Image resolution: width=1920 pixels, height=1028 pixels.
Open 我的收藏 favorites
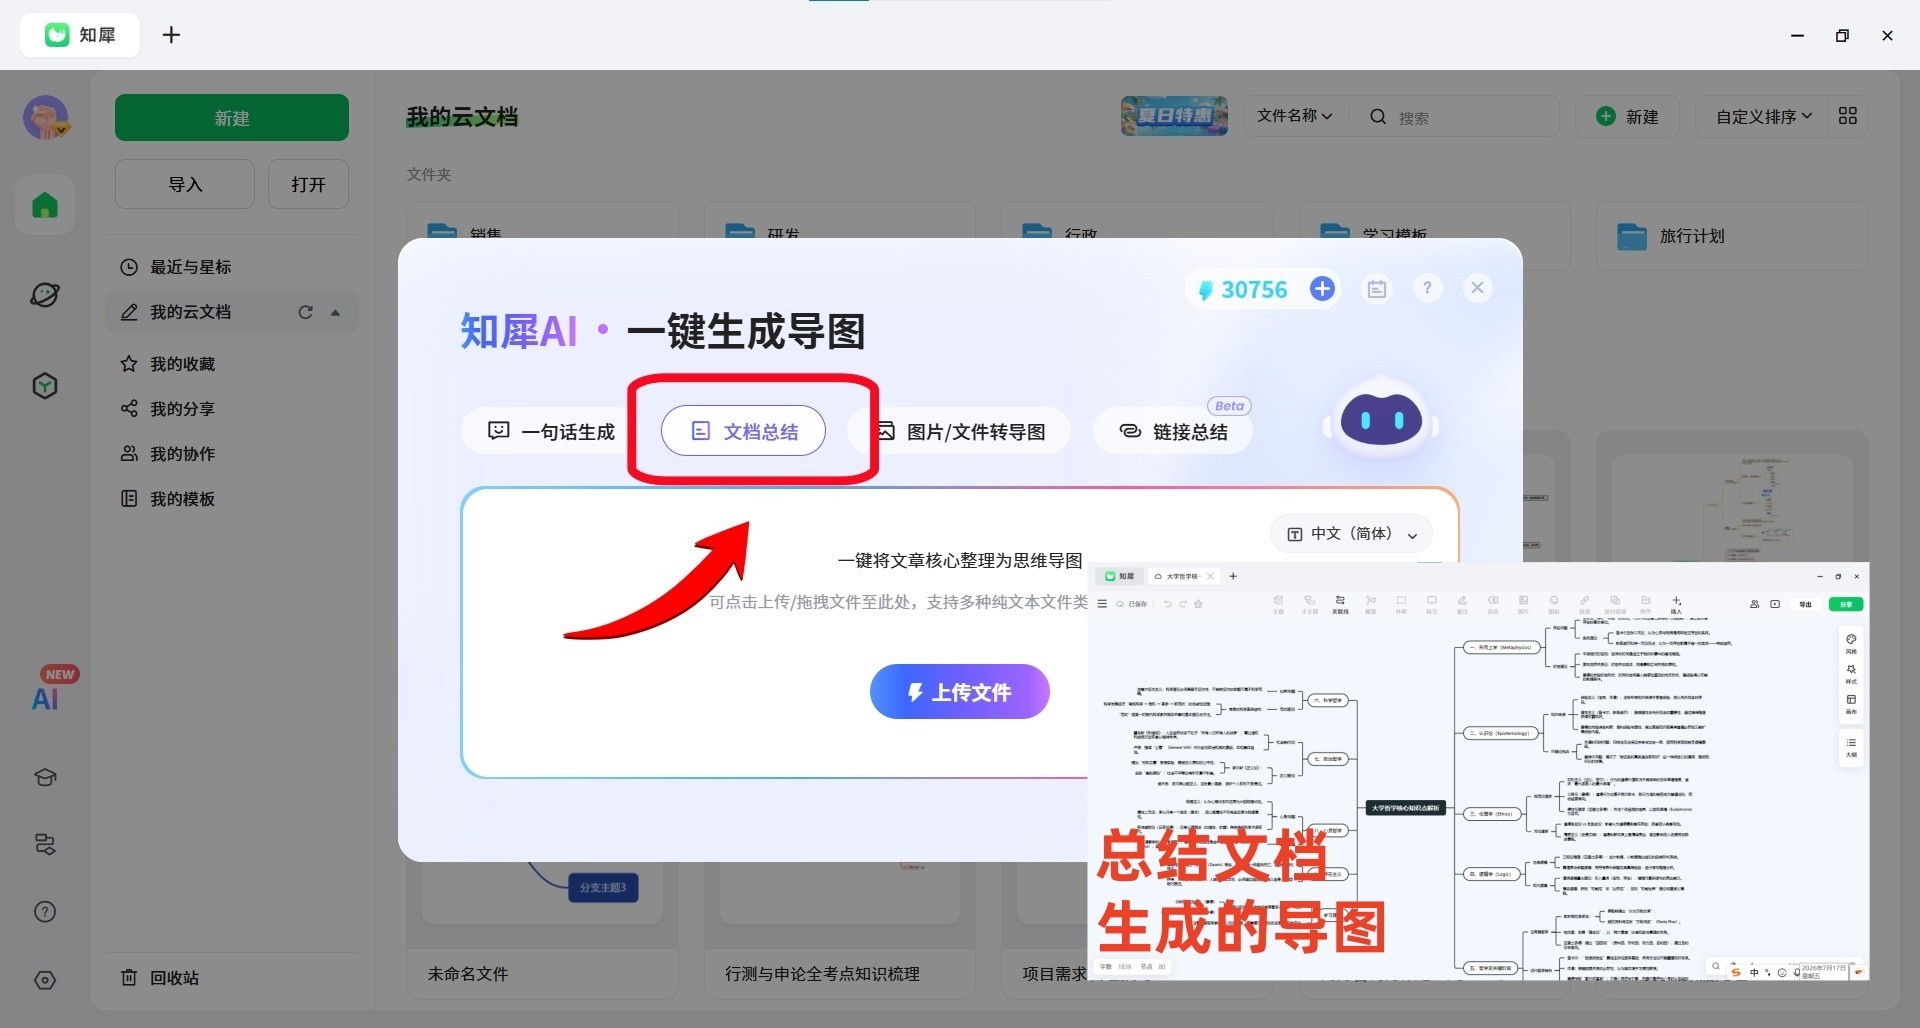232,364
